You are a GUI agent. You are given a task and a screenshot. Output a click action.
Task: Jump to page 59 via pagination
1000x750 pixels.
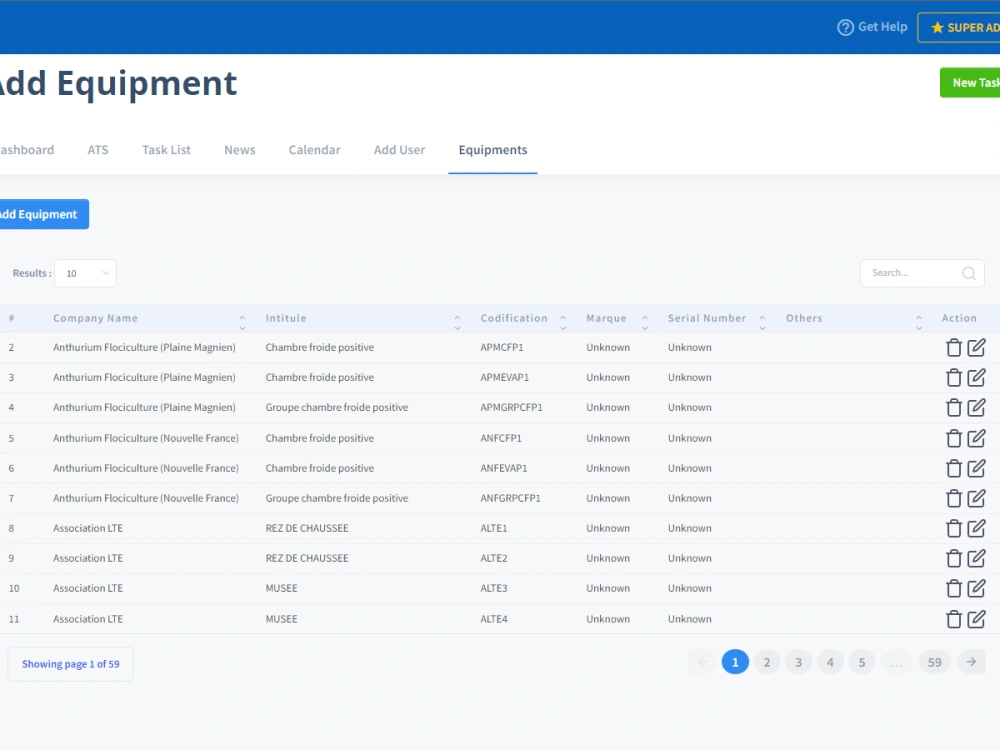(934, 662)
